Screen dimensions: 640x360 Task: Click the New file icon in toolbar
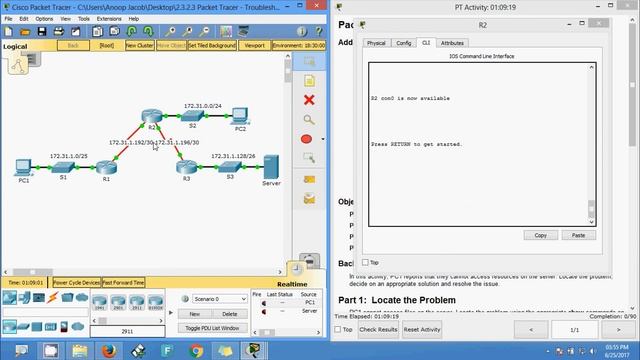click(9, 31)
